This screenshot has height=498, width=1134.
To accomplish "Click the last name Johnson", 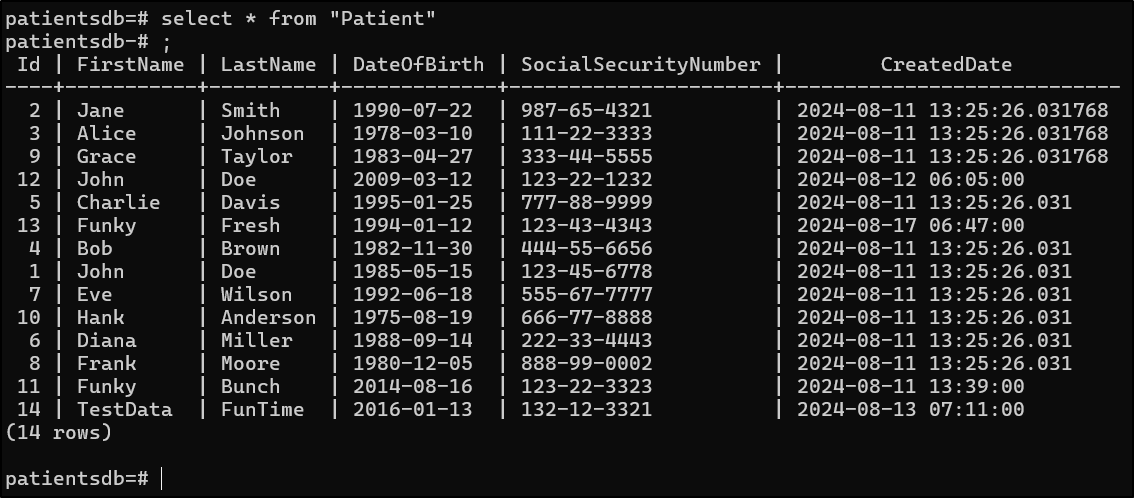I will (x=262, y=134).
